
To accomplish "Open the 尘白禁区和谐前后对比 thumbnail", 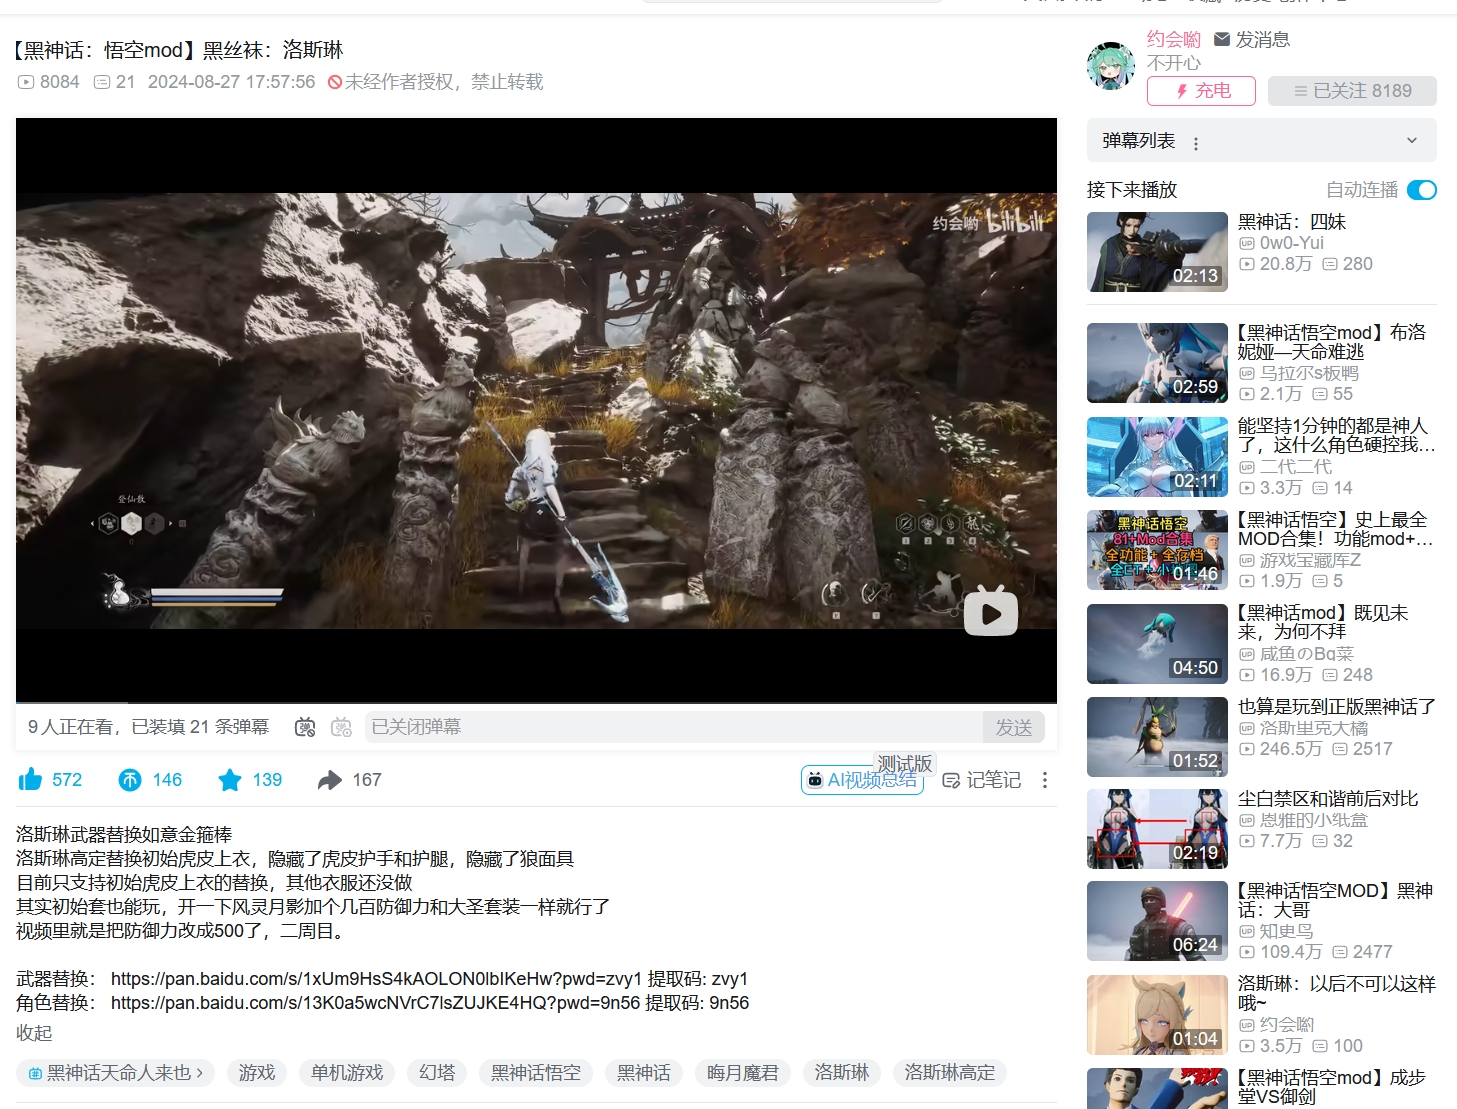I will 1157,829.
